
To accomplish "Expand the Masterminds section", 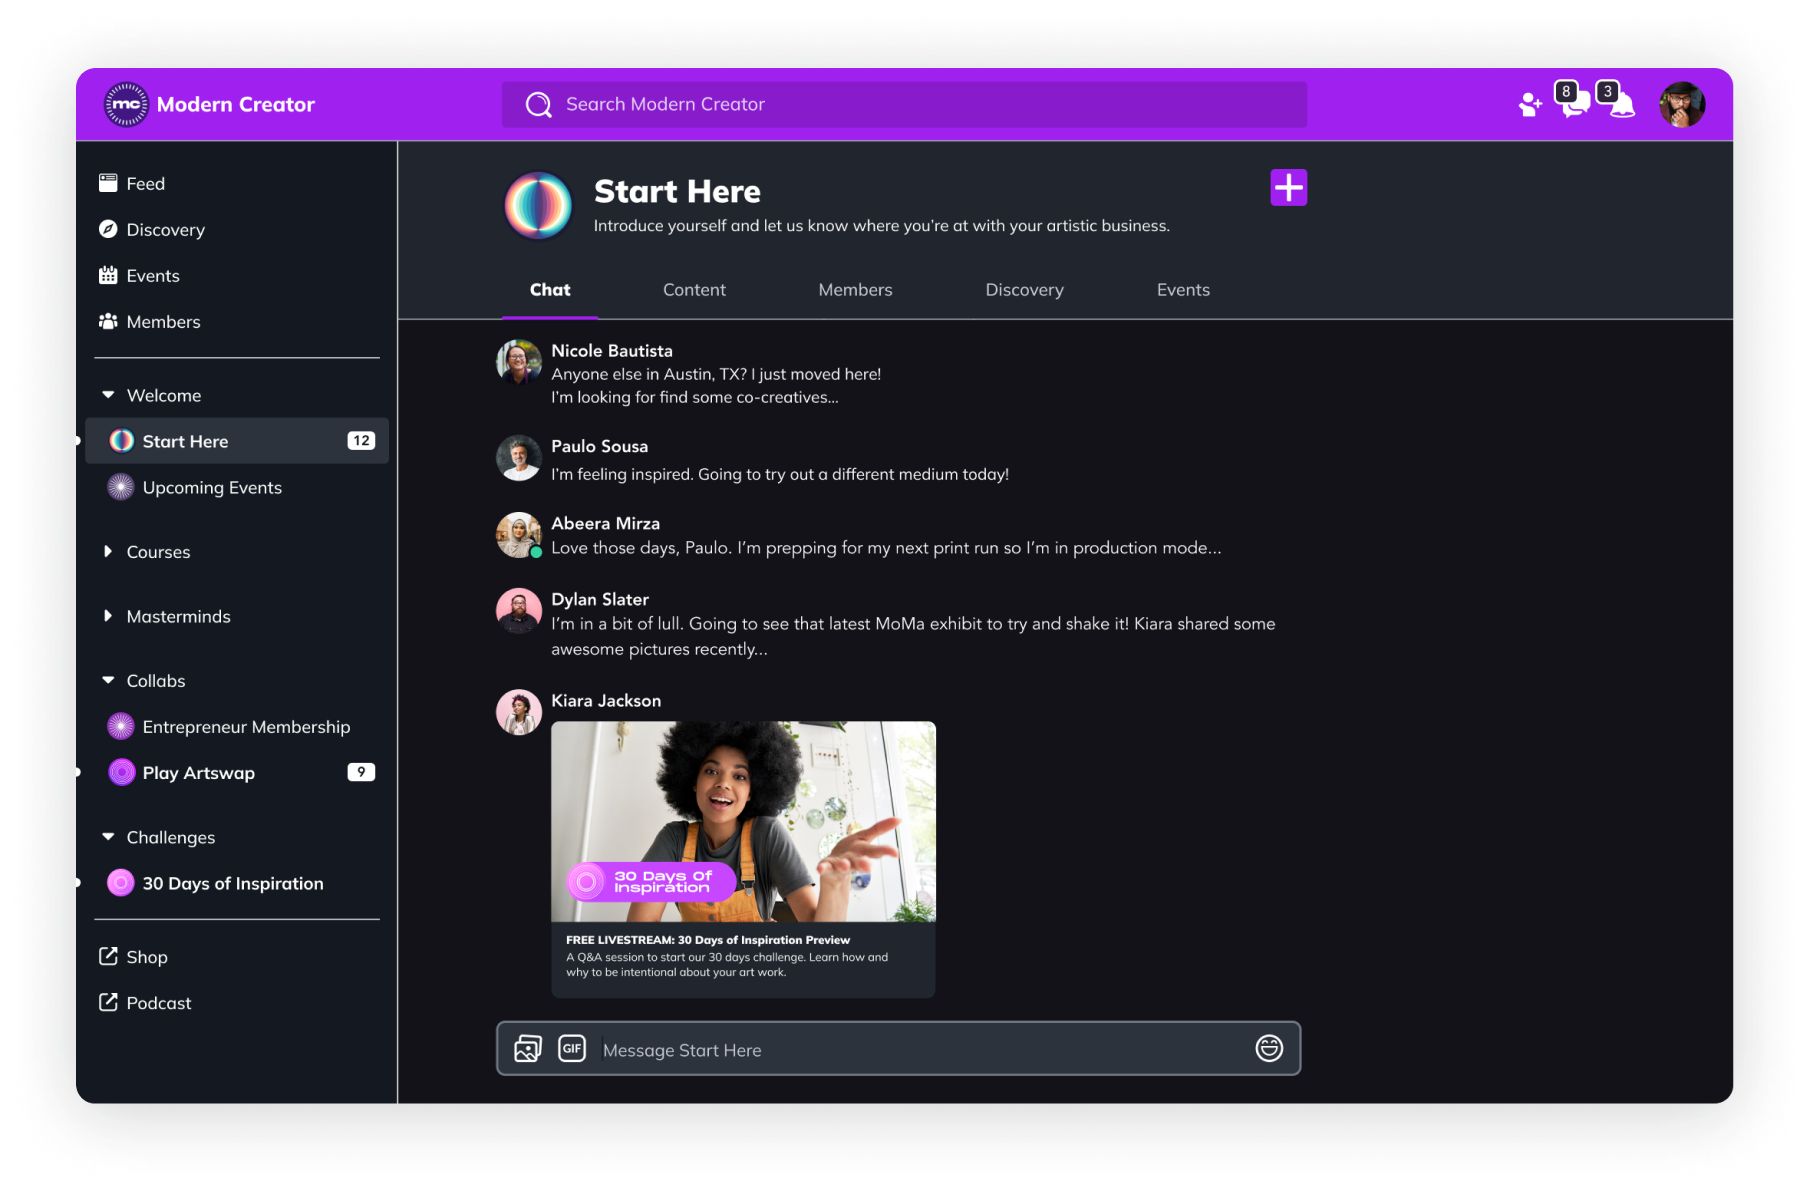I will pos(108,616).
